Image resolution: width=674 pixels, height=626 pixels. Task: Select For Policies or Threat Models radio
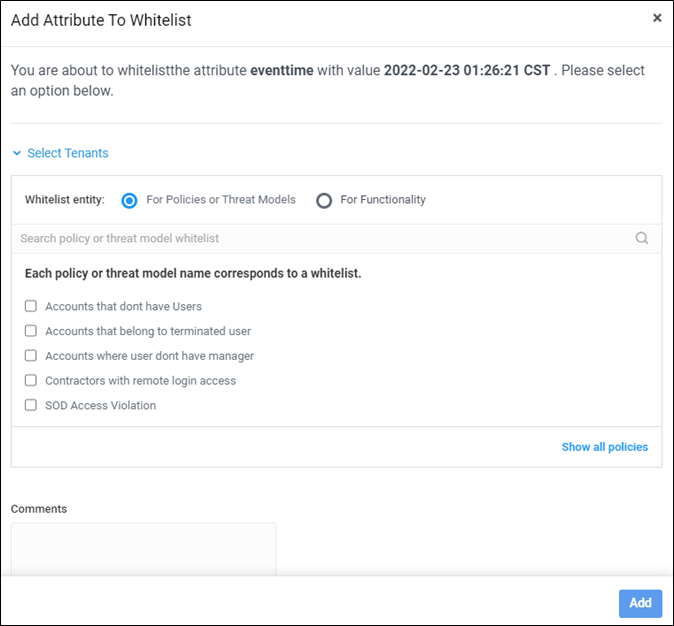click(129, 200)
